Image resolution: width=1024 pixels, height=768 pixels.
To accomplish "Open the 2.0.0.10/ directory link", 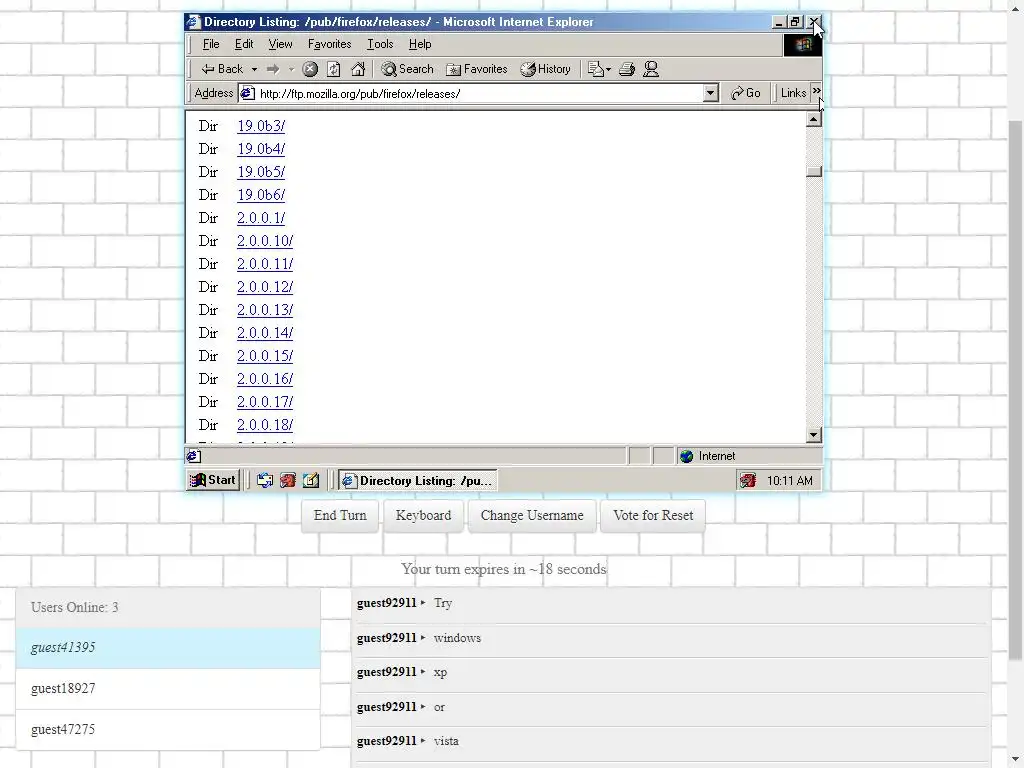I will (264, 241).
